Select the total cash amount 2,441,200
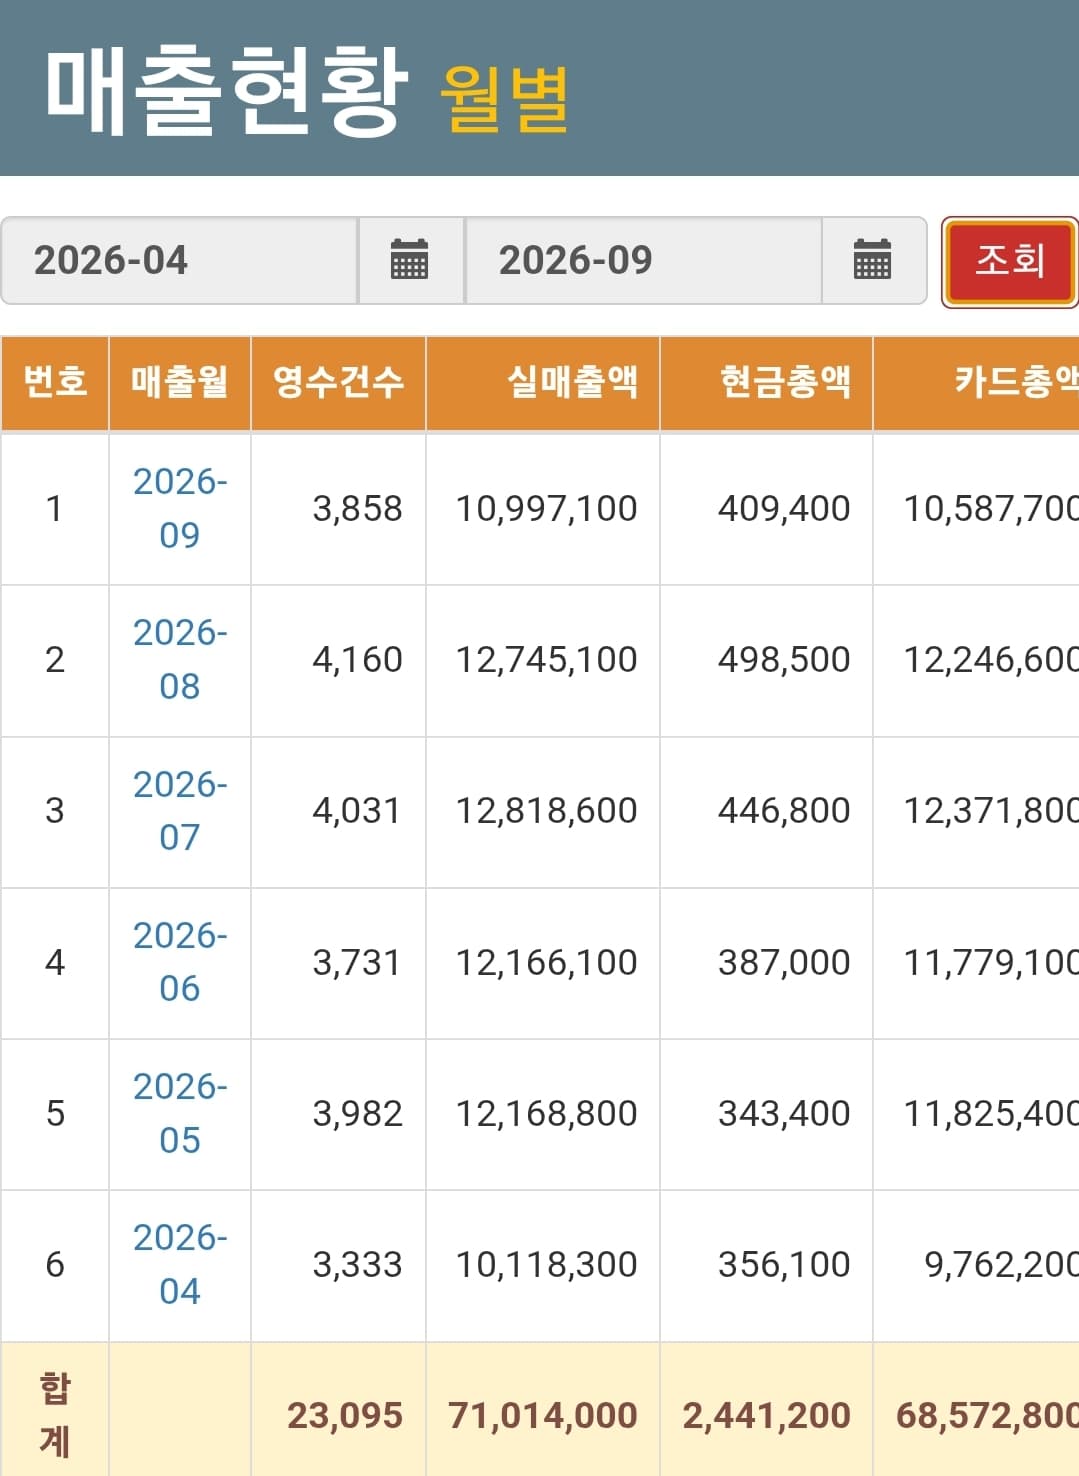 click(767, 1416)
